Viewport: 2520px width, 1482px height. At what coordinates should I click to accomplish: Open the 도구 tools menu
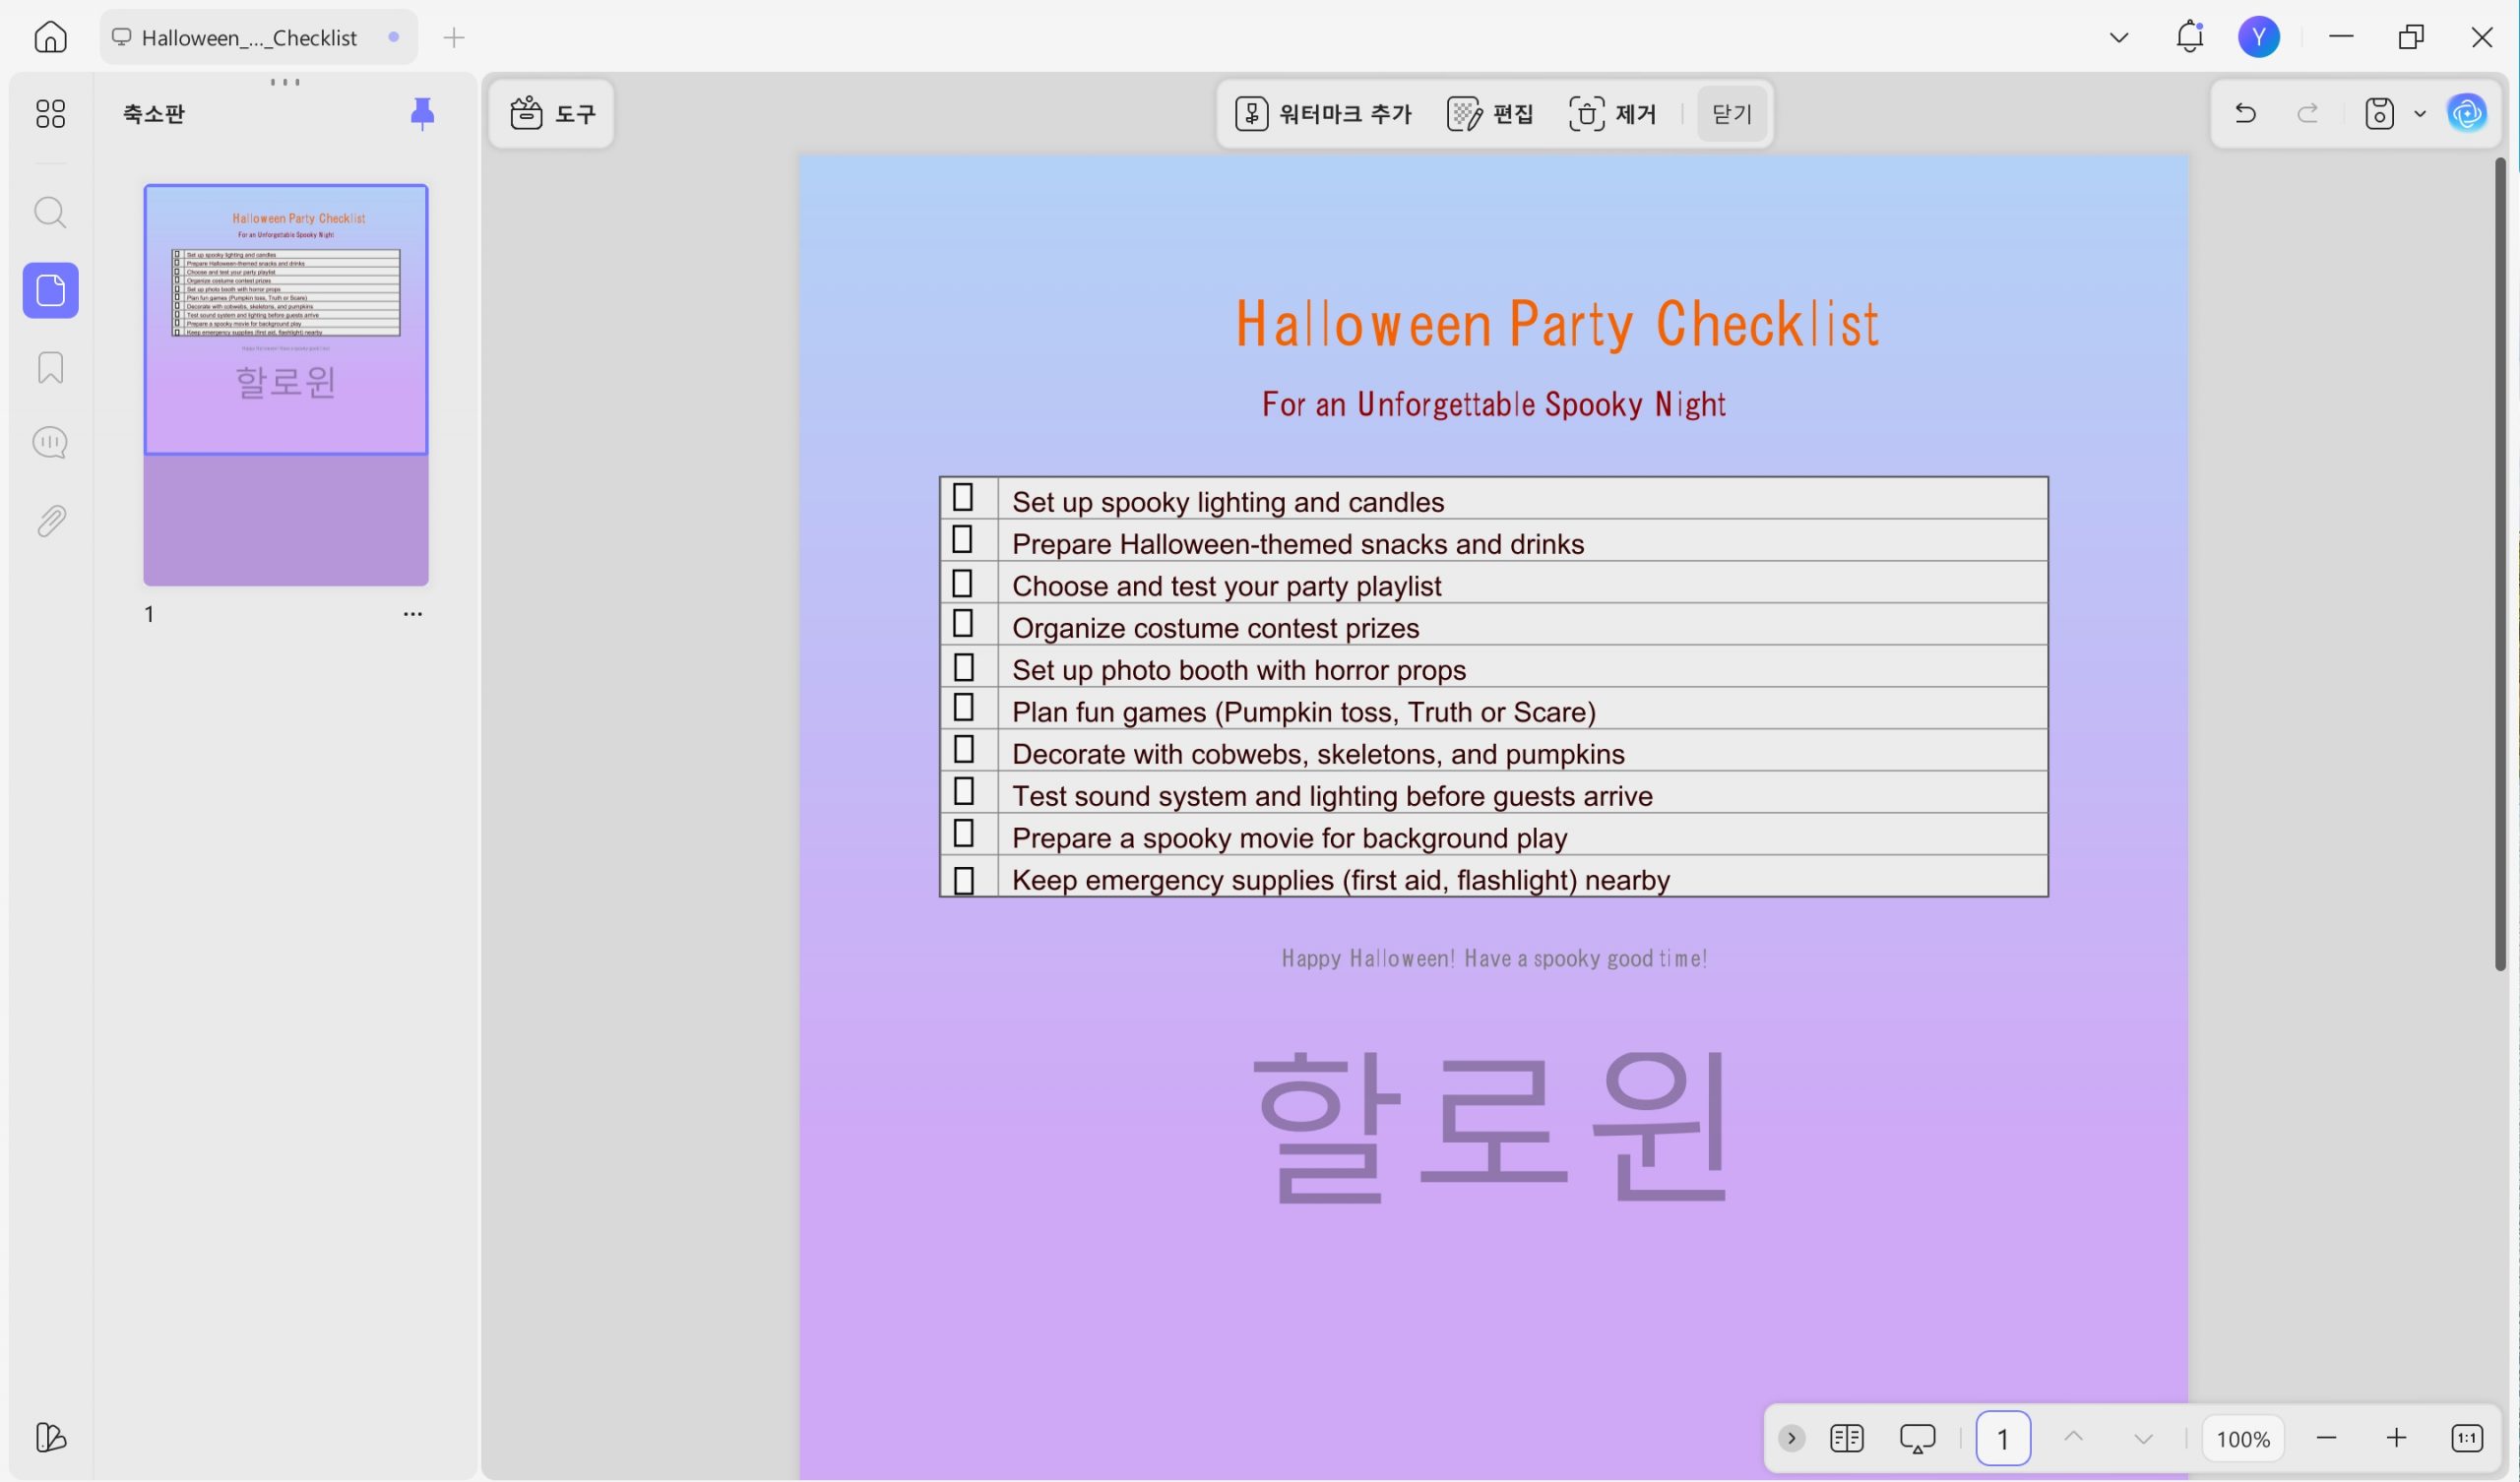552,113
